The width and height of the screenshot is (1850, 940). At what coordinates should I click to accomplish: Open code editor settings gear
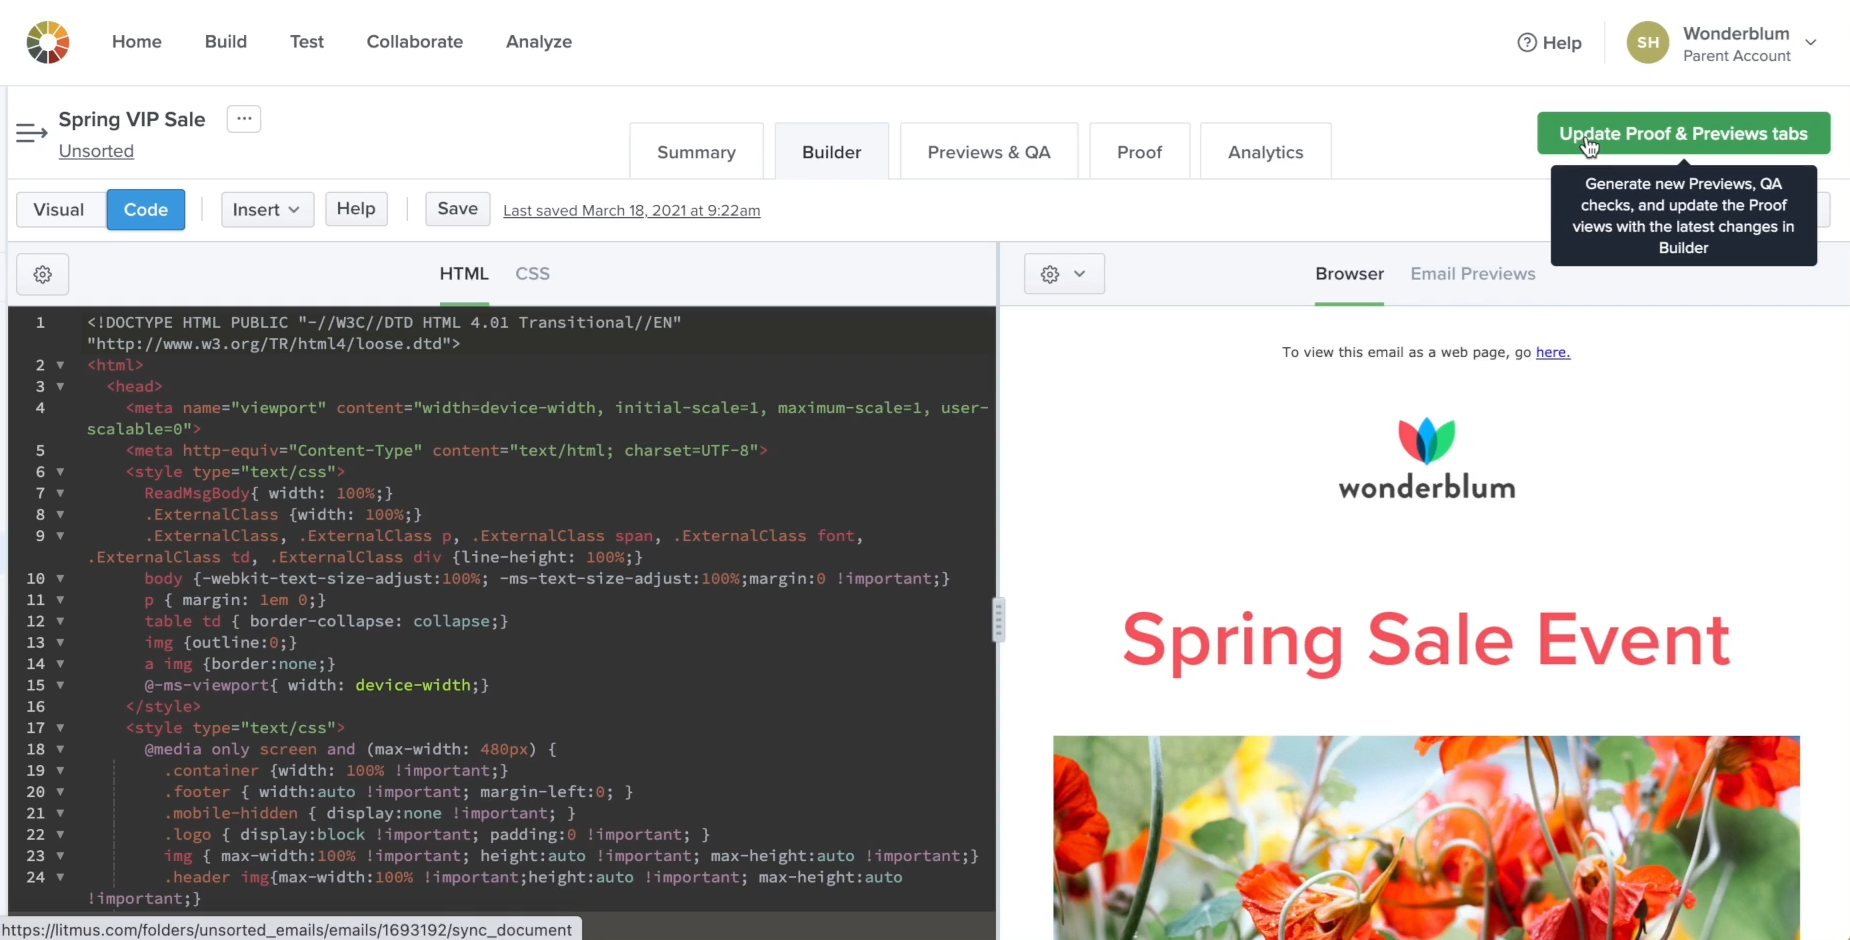pos(43,274)
